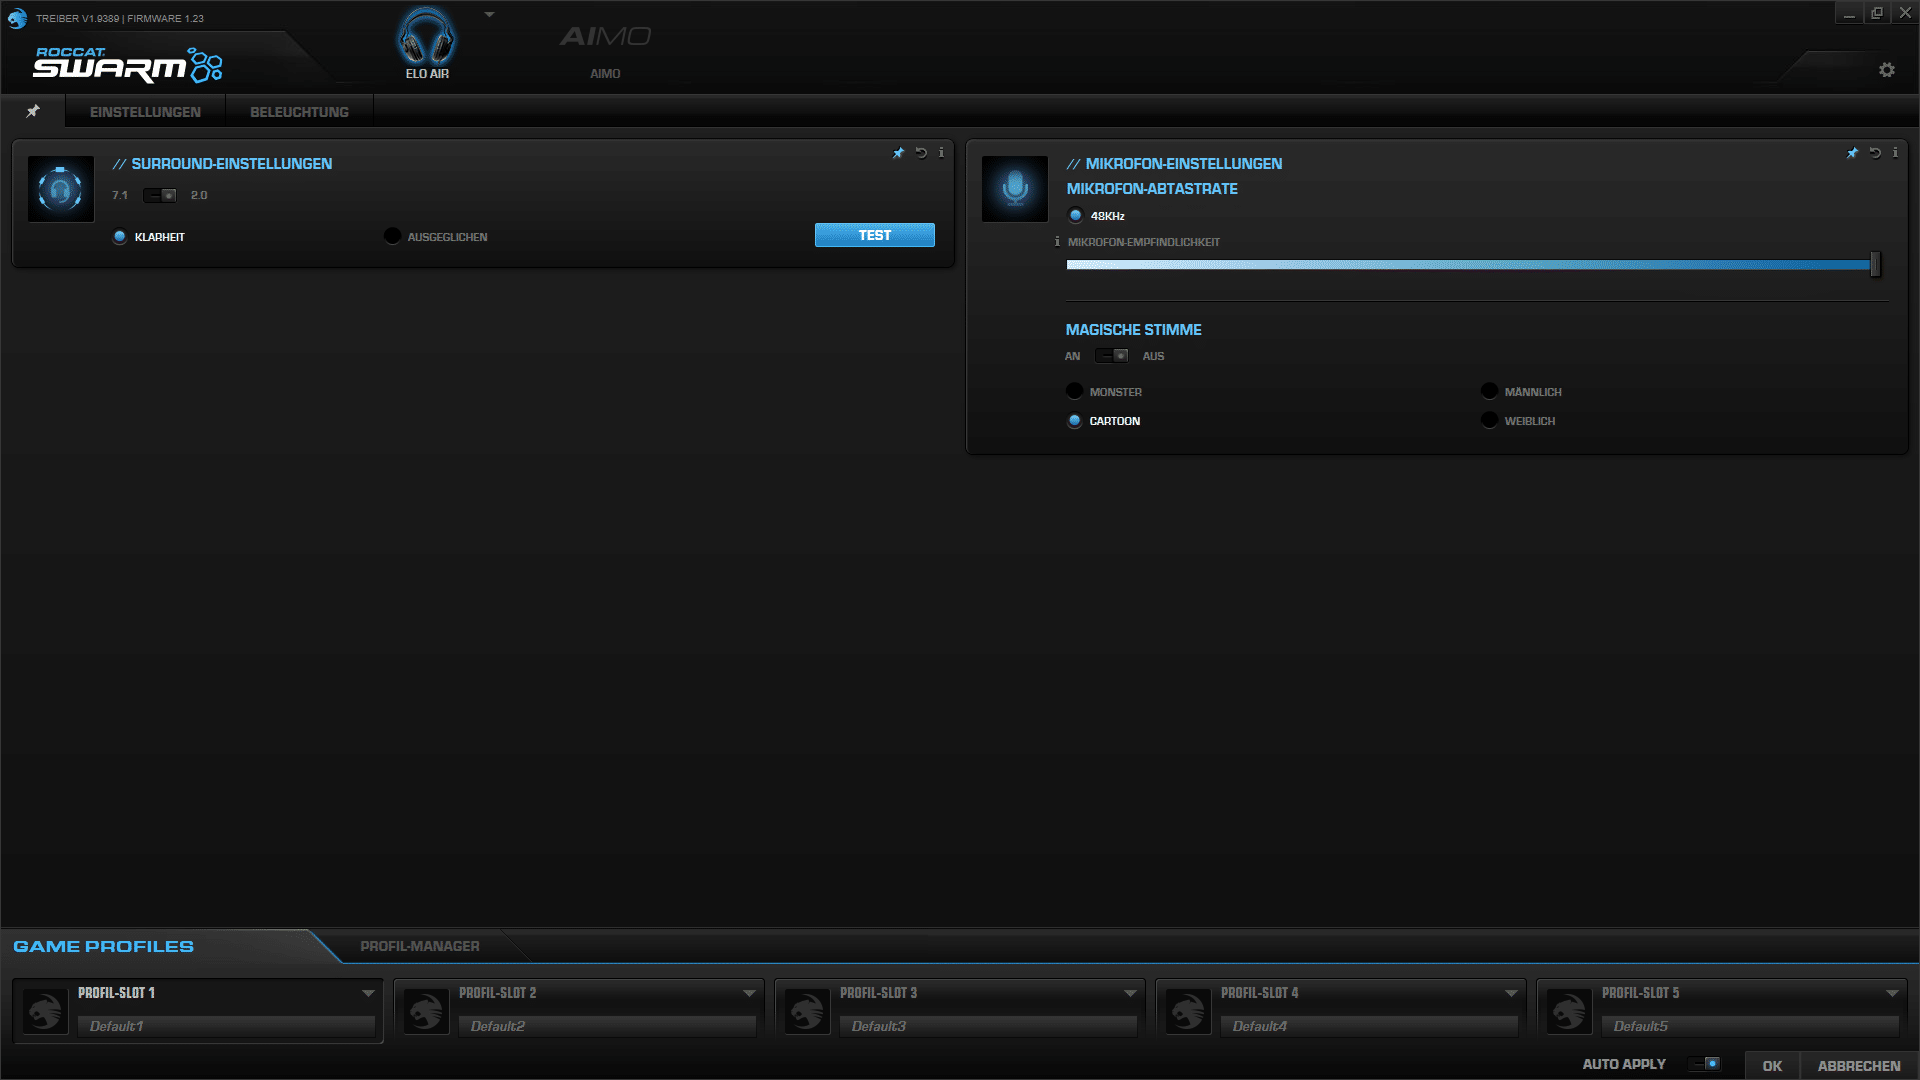
Task: Select the Ausgeglichen radio option
Action: (392, 237)
